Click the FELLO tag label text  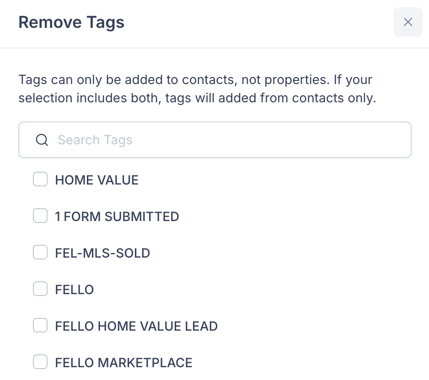pos(74,289)
